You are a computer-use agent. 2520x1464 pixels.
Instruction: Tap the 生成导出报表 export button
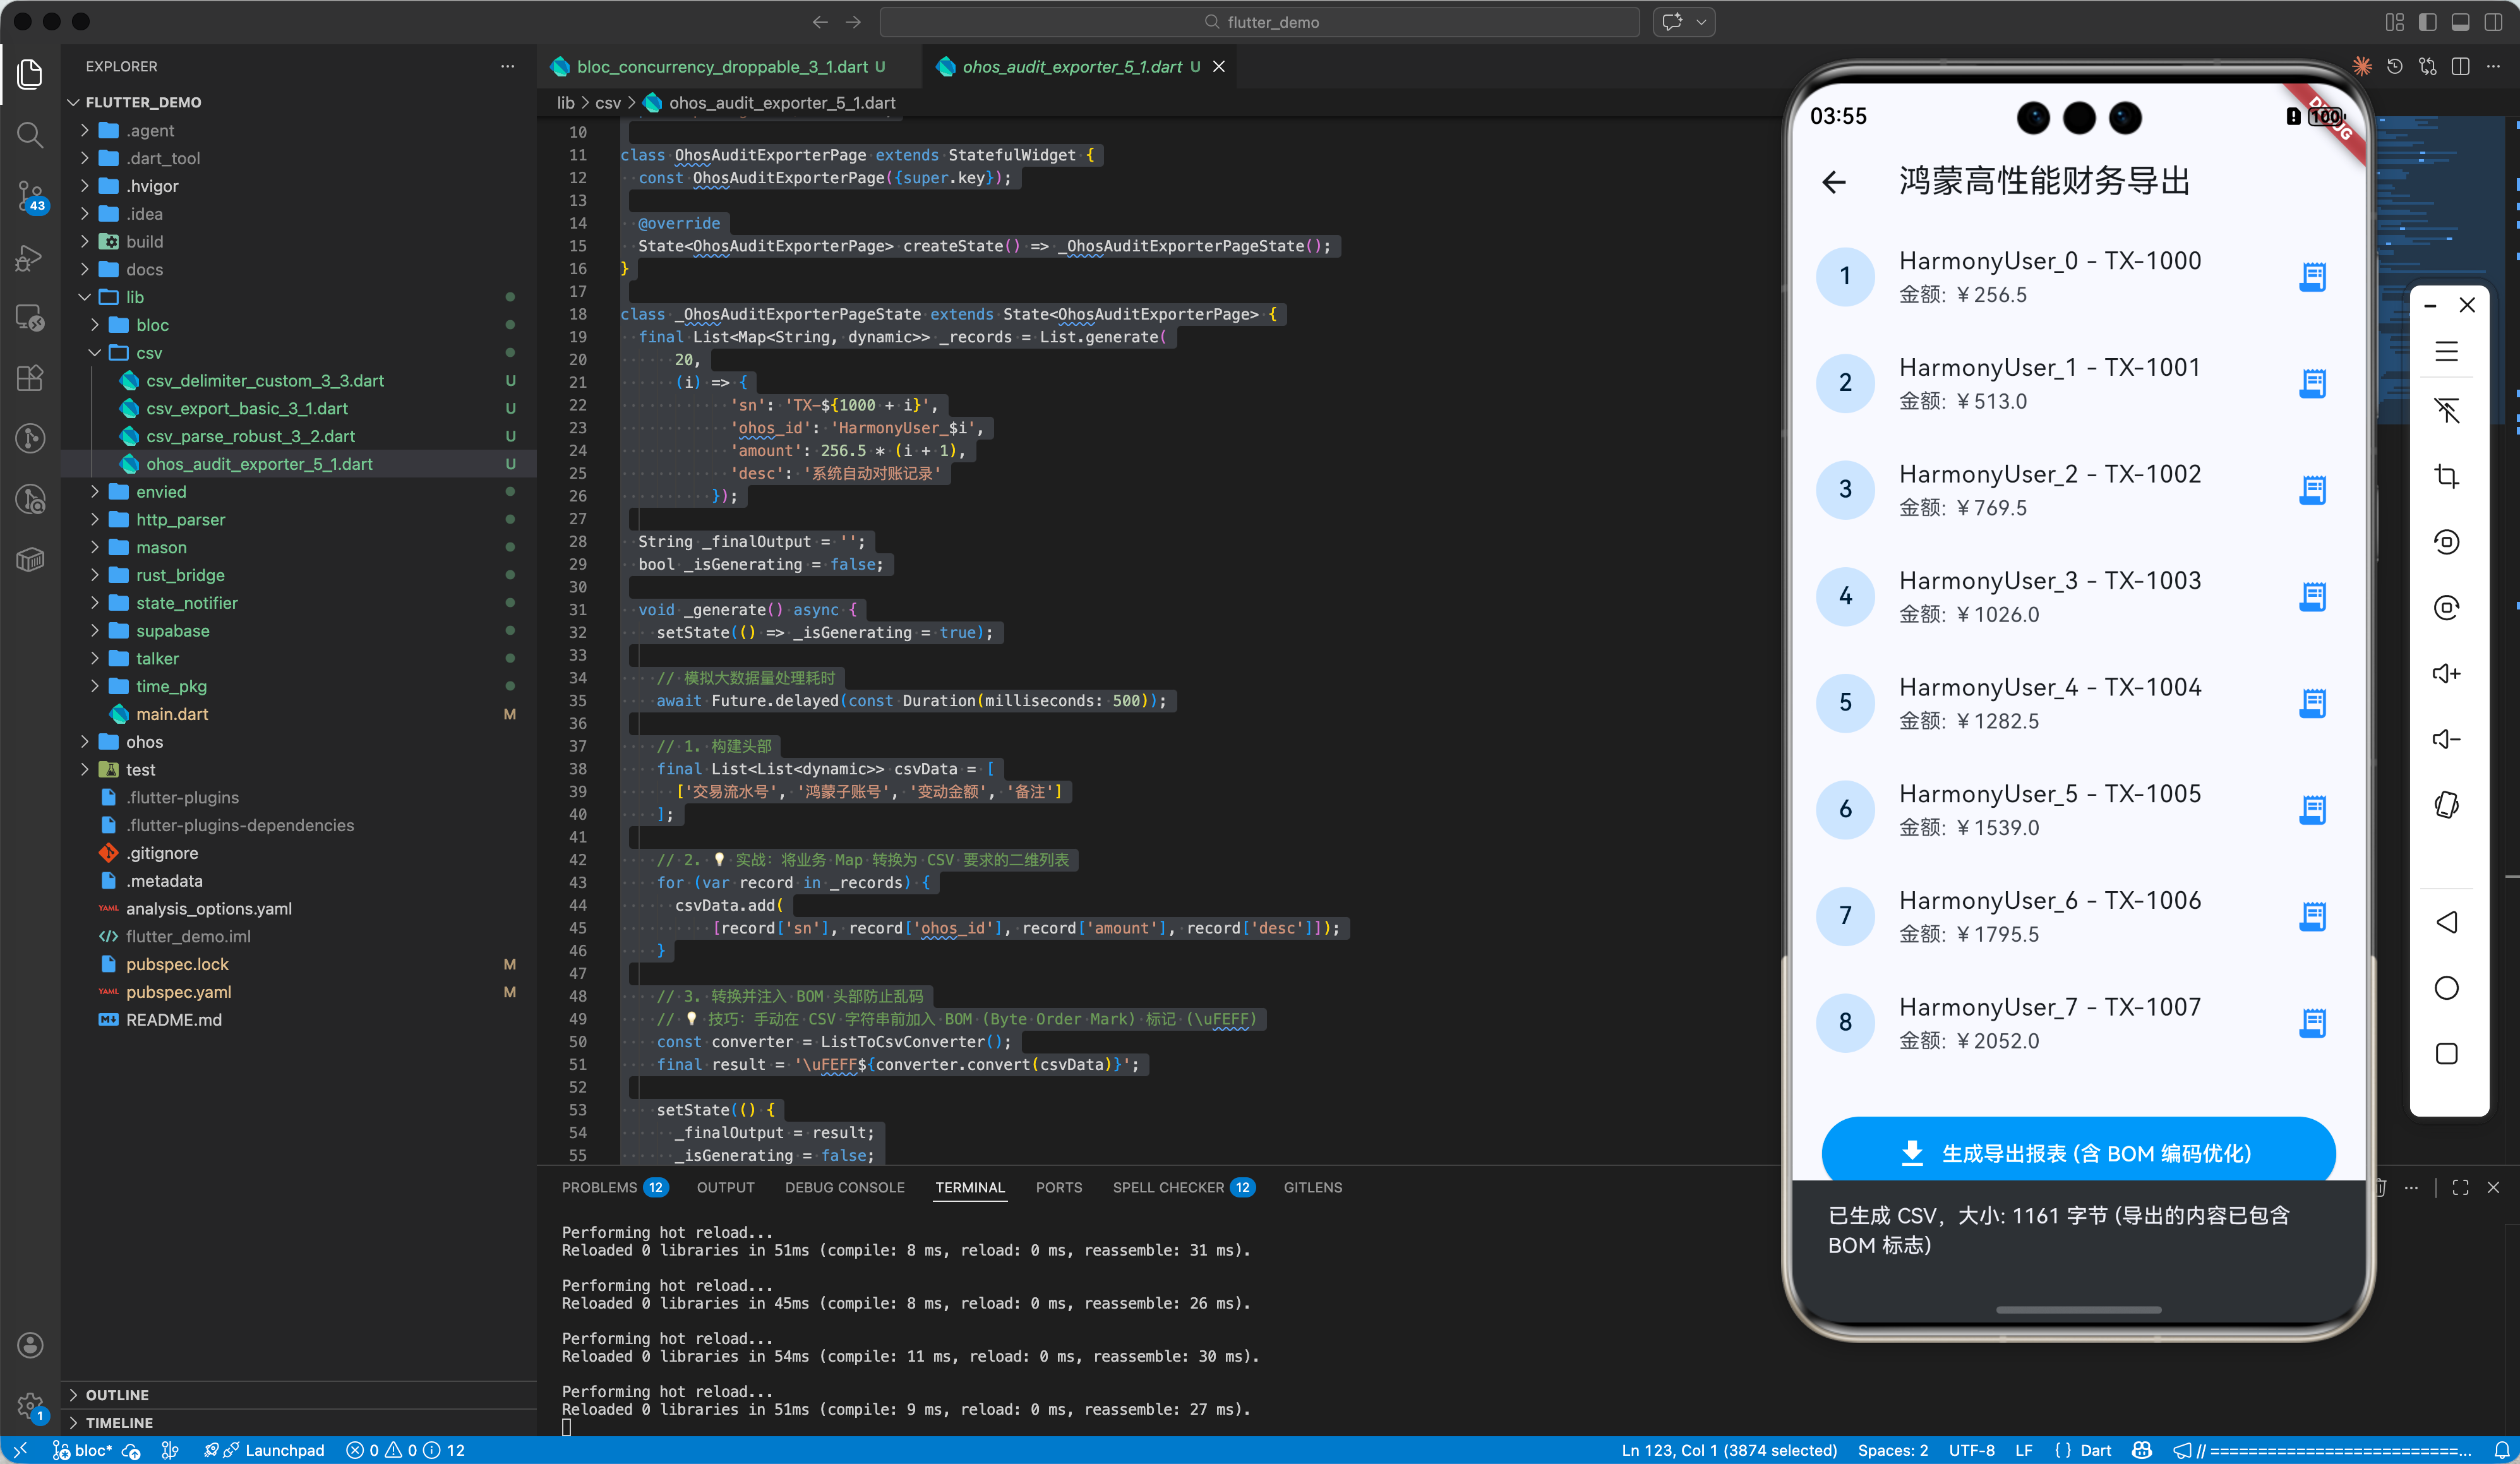(2078, 1153)
